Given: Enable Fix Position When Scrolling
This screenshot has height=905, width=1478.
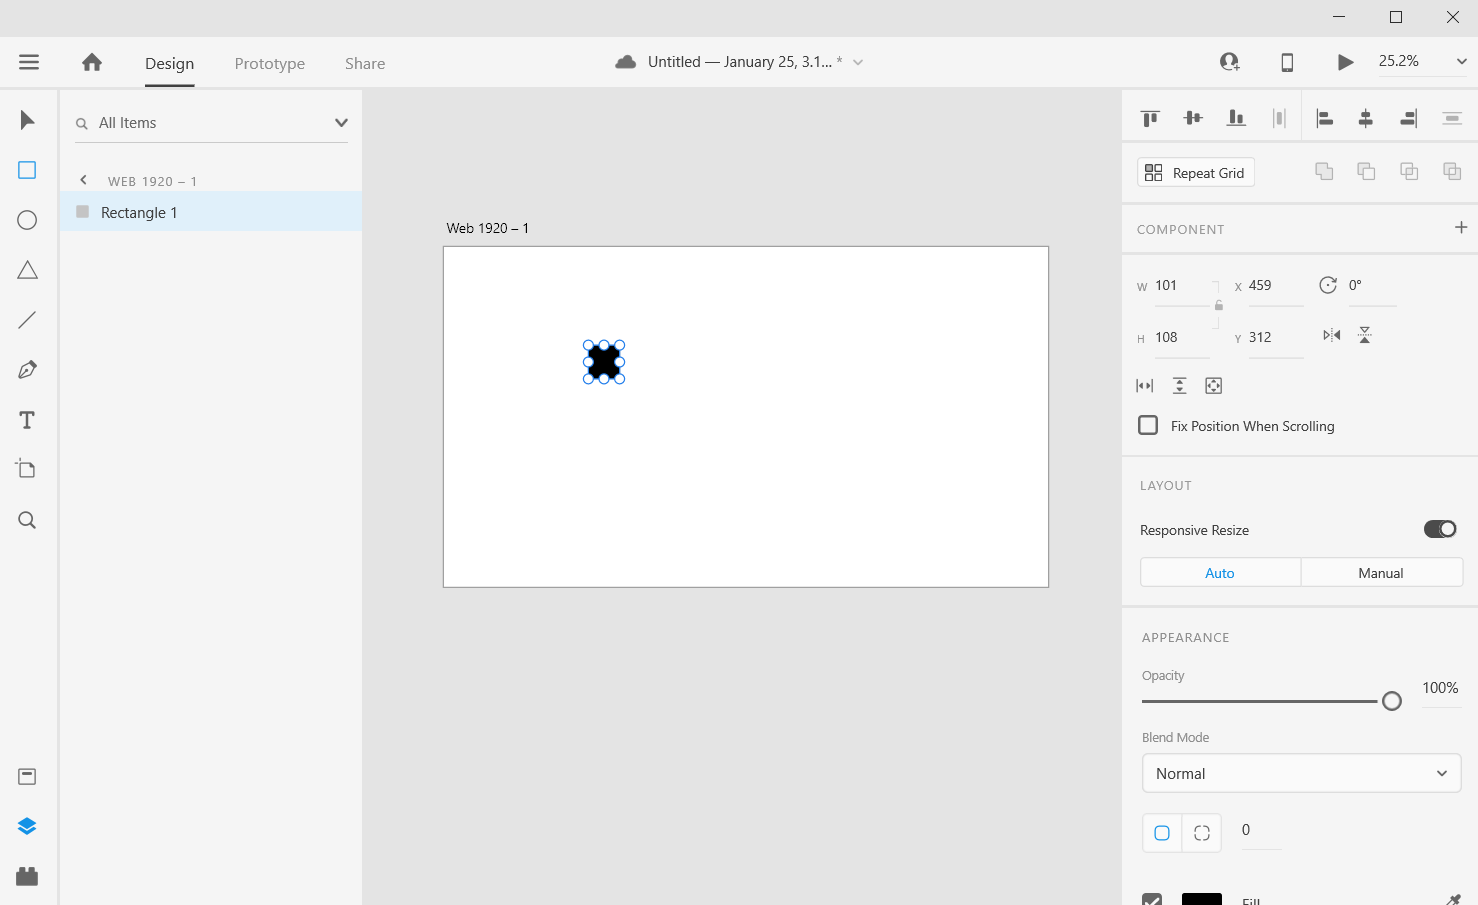Looking at the screenshot, I should coord(1148,425).
